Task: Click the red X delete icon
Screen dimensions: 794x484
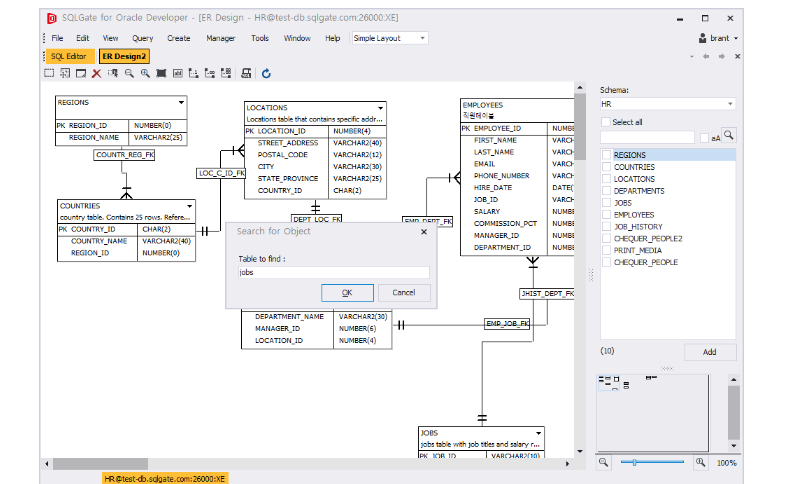Action: pos(97,73)
